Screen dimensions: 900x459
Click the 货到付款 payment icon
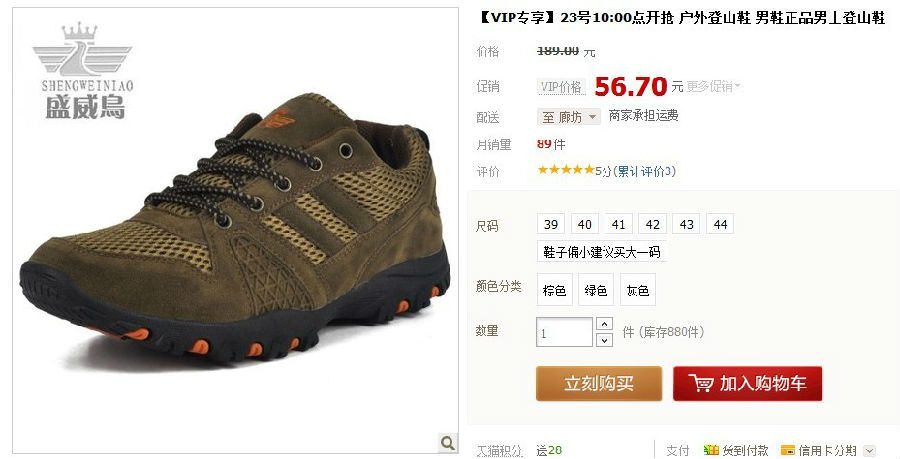(x=711, y=450)
